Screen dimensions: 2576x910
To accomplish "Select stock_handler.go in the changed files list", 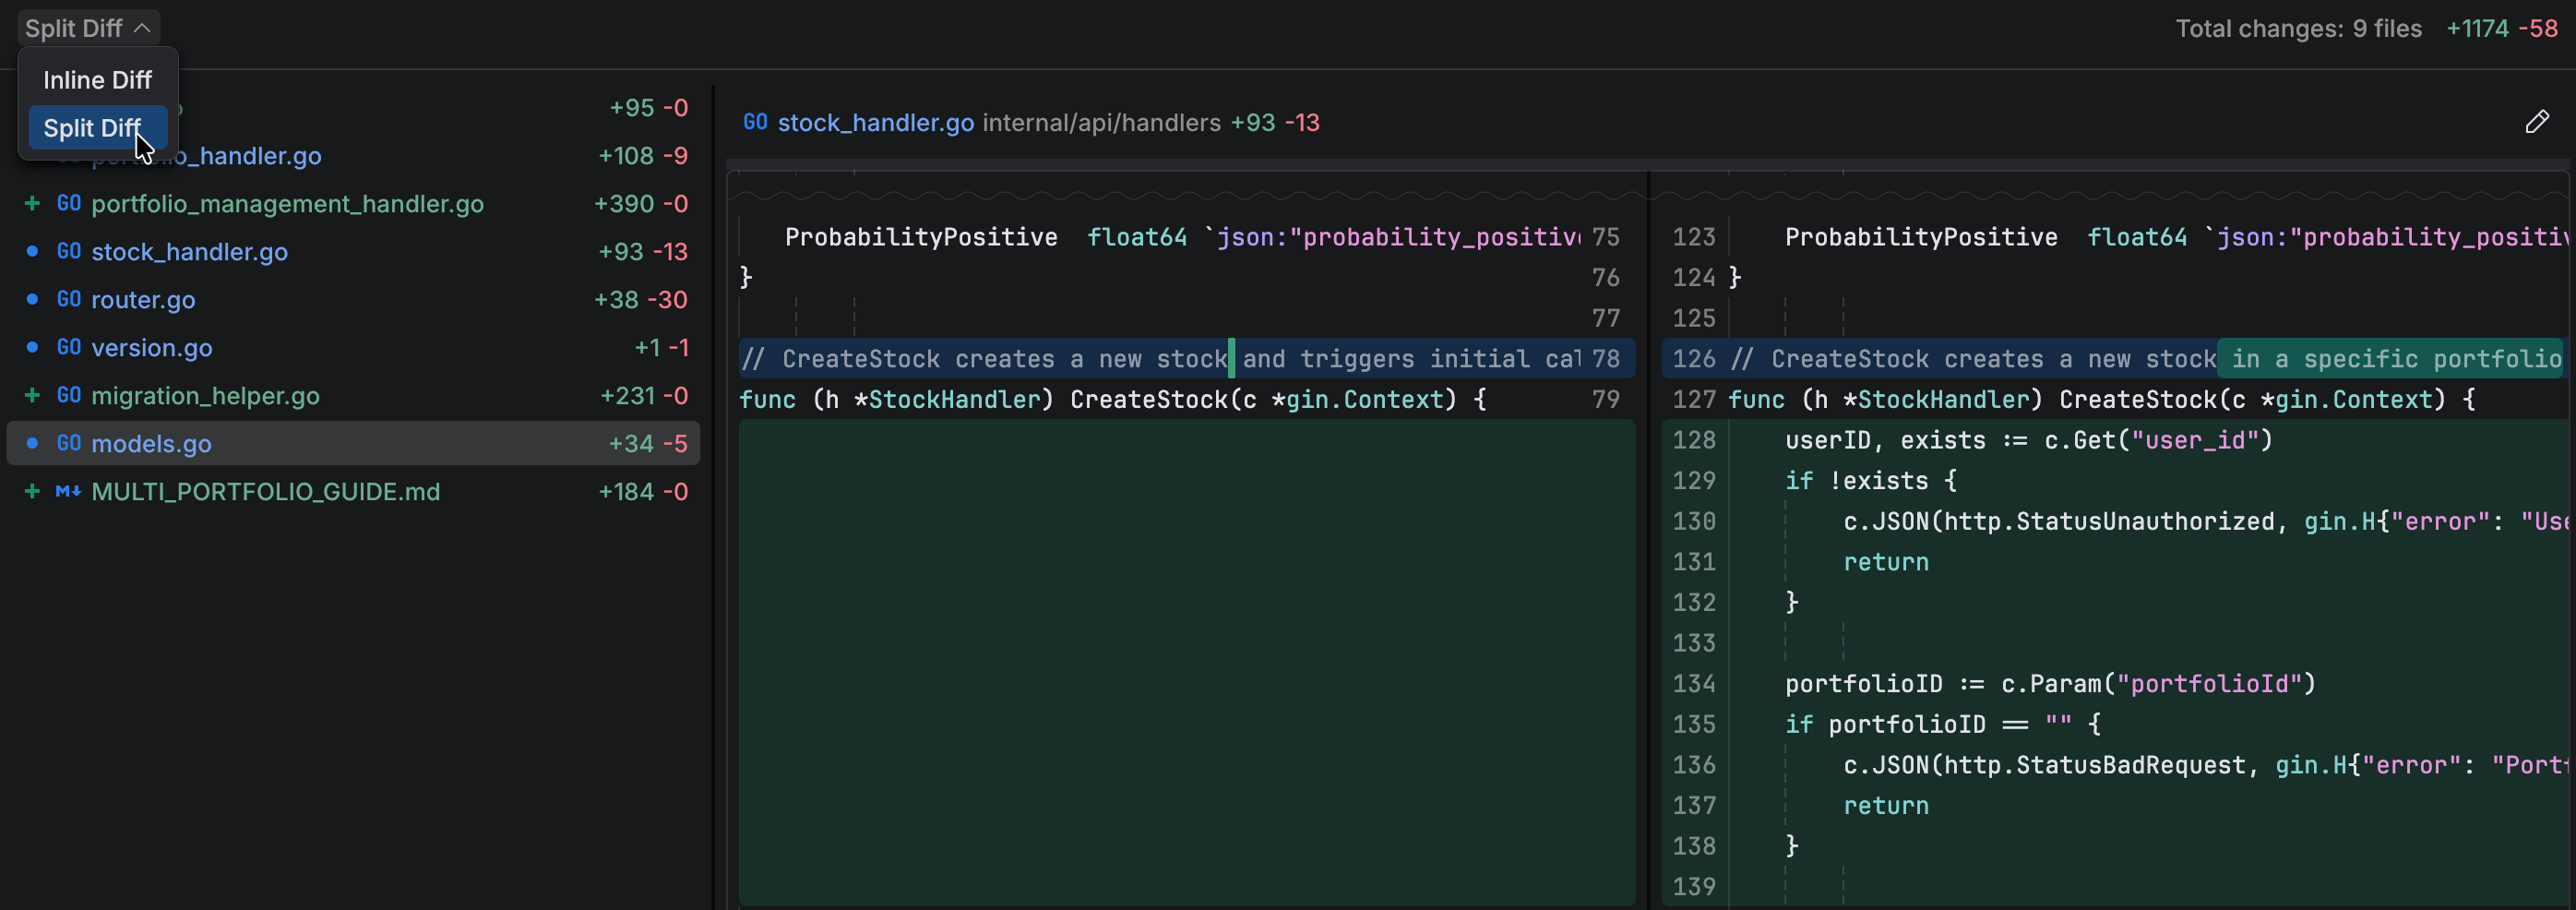I will tap(189, 251).
